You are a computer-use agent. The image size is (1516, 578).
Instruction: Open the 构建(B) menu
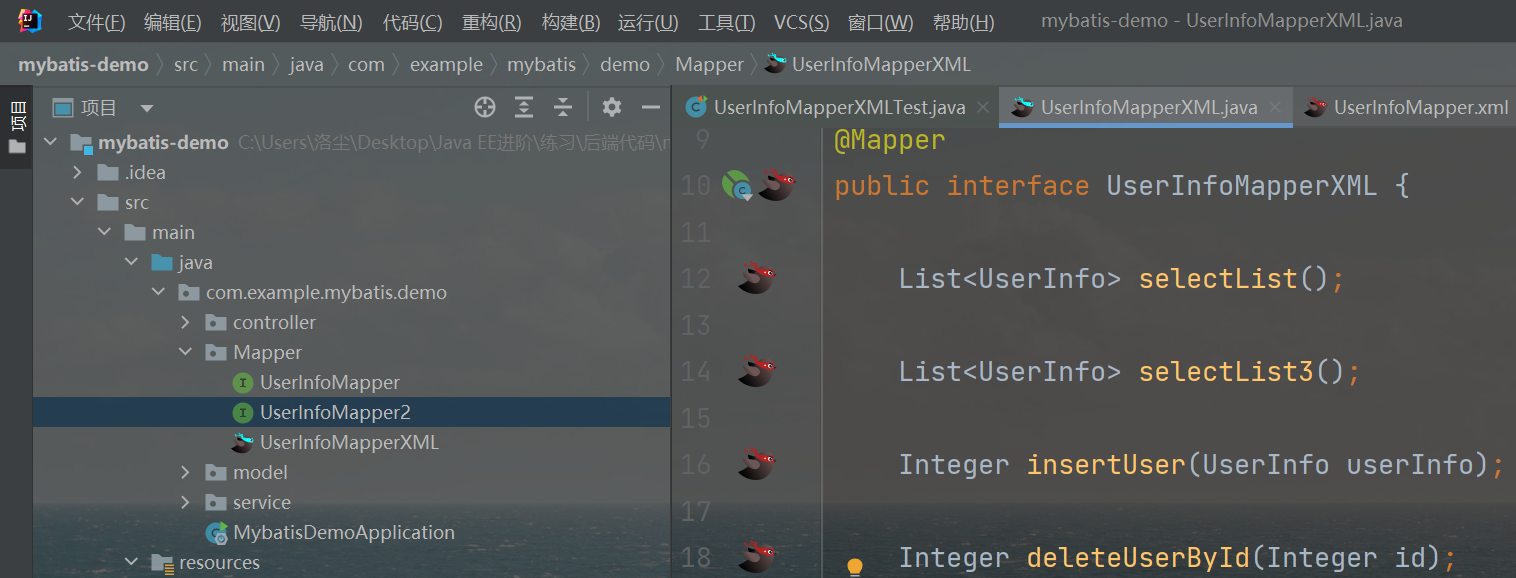click(x=570, y=22)
